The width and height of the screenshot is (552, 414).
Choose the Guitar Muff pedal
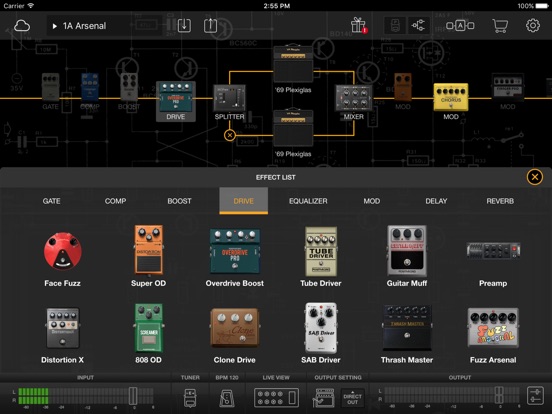407,256
